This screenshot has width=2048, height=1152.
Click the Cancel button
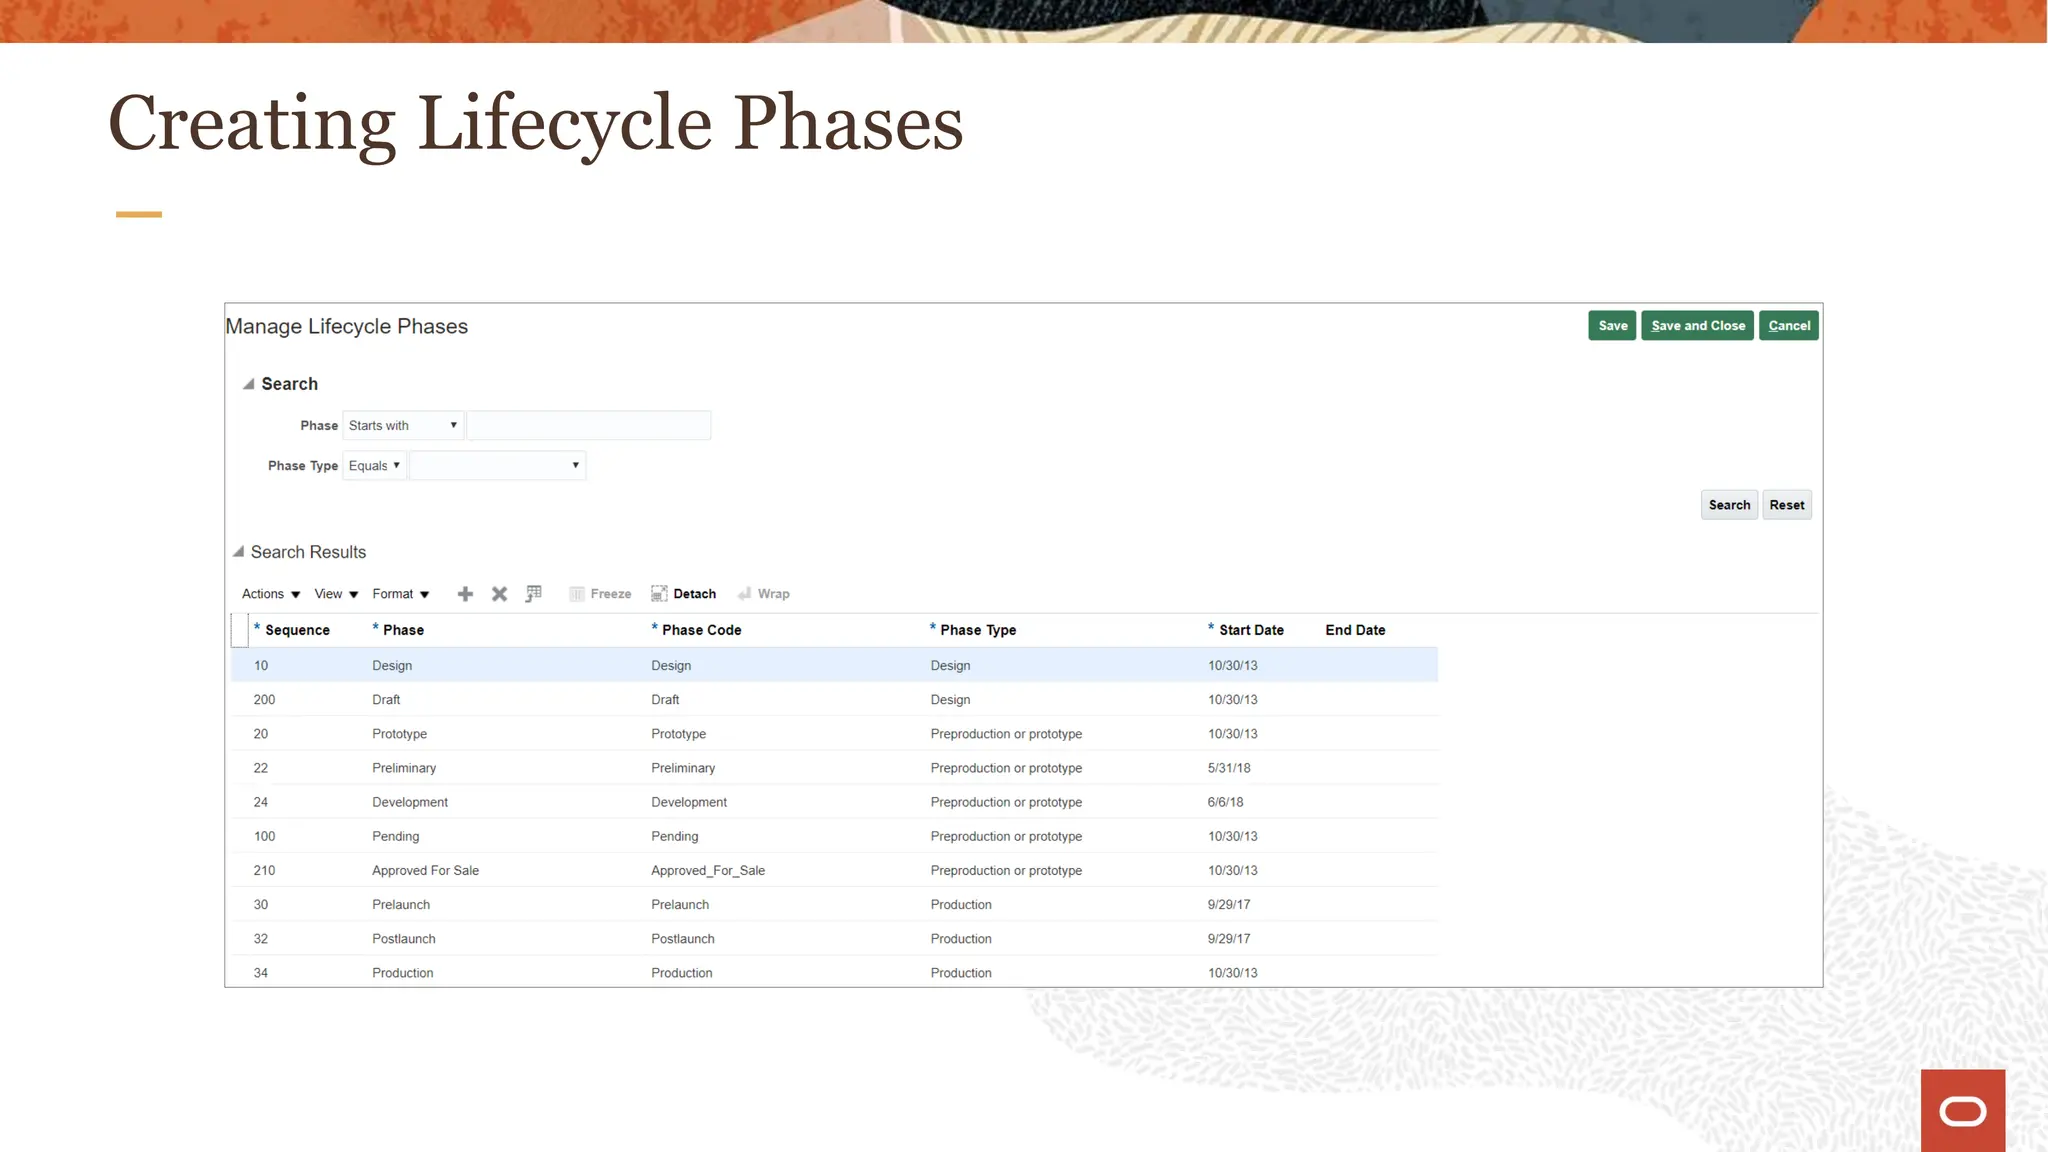(1788, 326)
